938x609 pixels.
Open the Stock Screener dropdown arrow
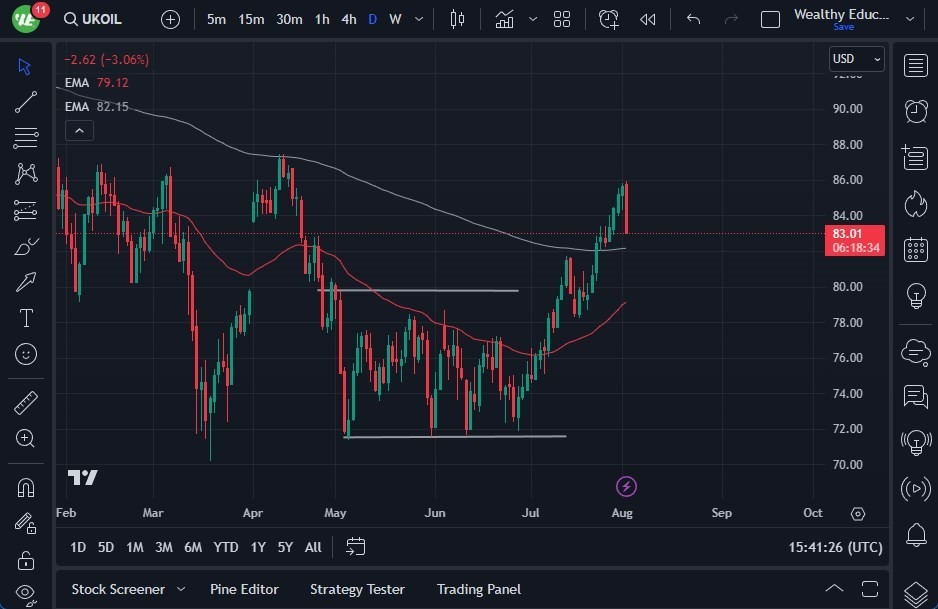(x=181, y=589)
